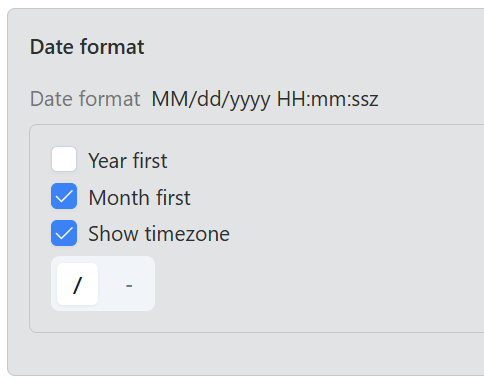
Task: Click the separator segmented control background
Action: tap(103, 284)
